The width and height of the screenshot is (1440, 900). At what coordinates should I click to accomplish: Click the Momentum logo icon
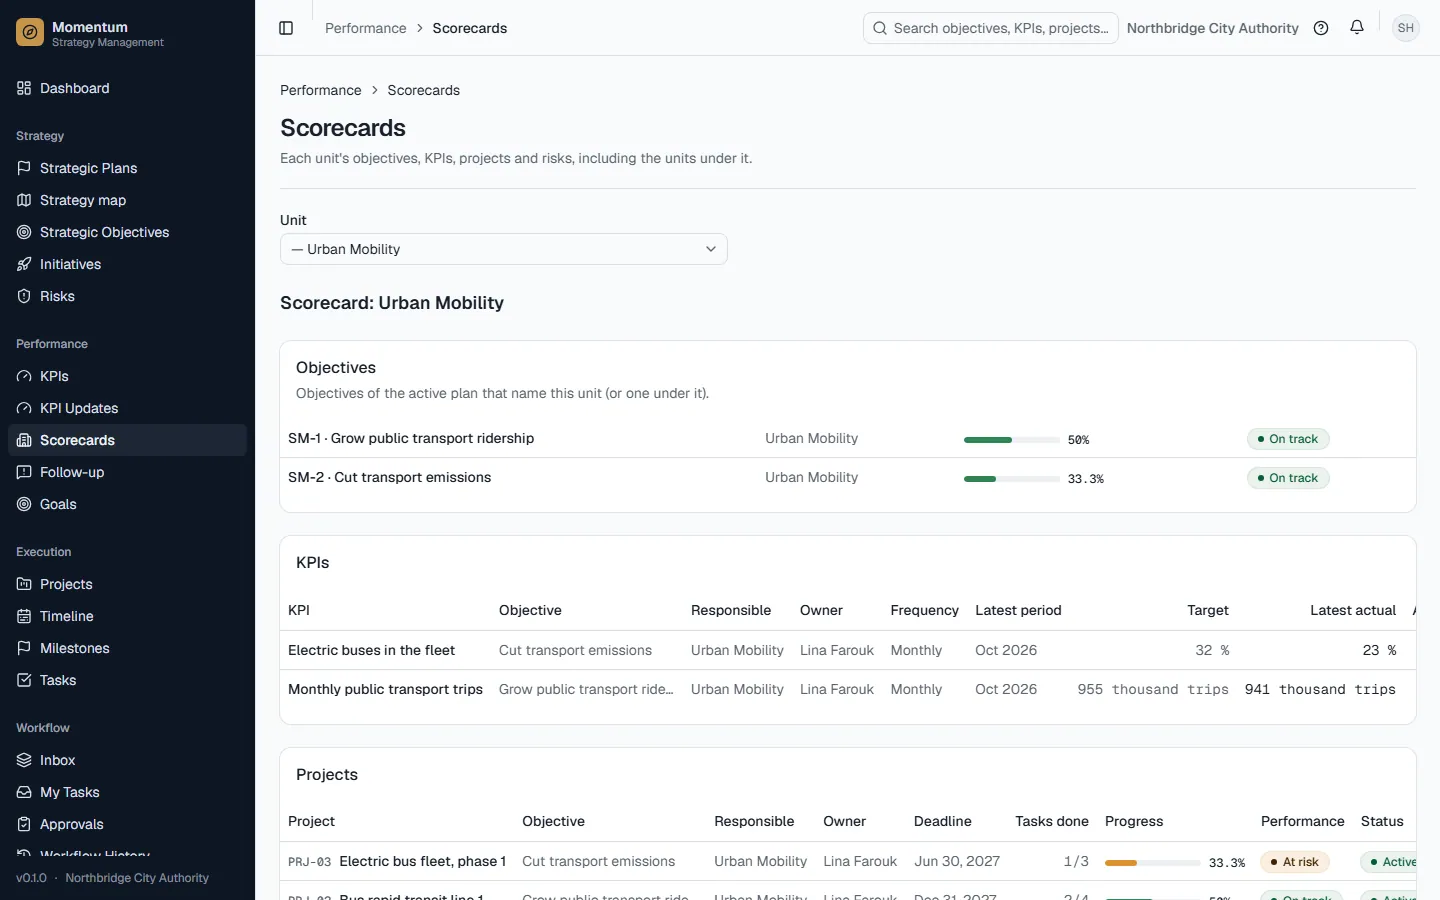(30, 33)
